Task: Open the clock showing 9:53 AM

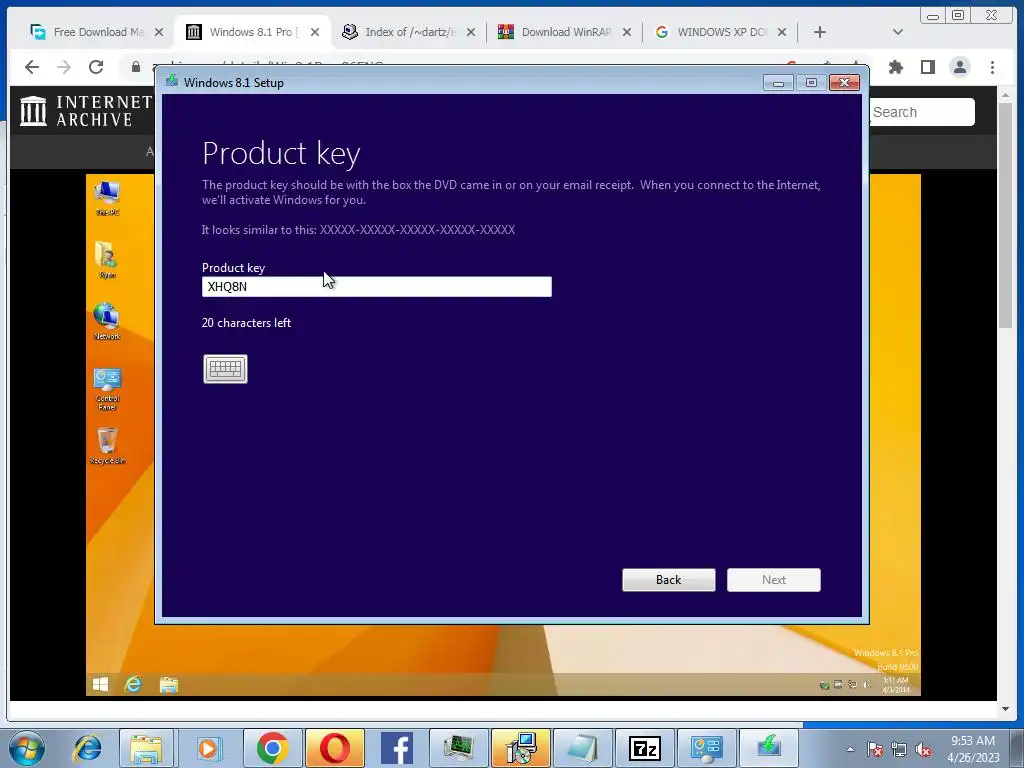Action: tap(973, 749)
